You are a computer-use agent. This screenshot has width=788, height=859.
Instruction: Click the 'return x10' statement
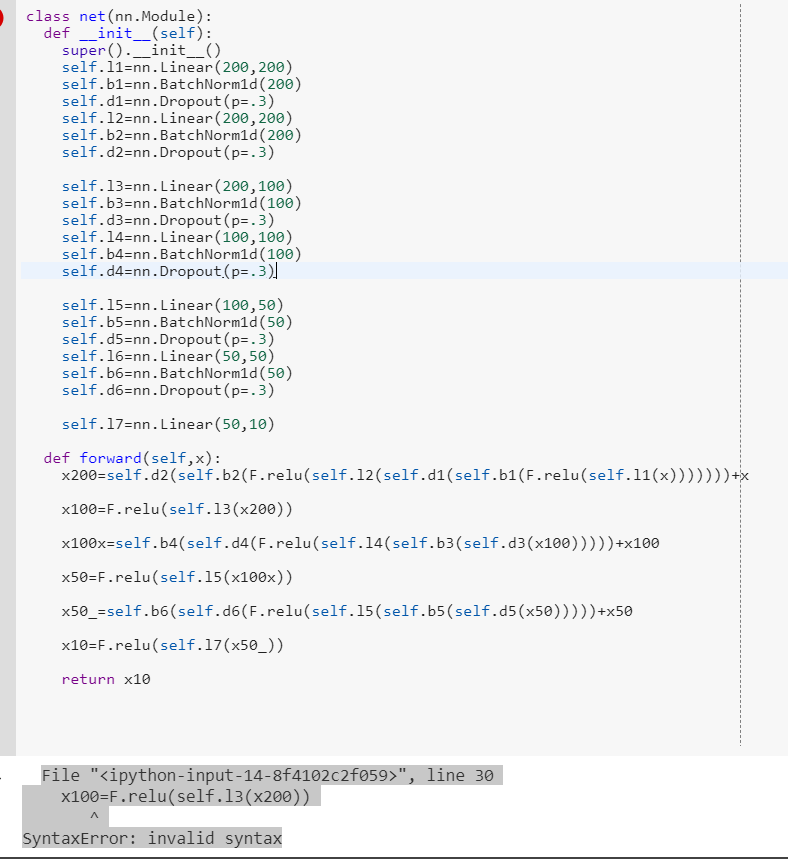(x=105, y=679)
